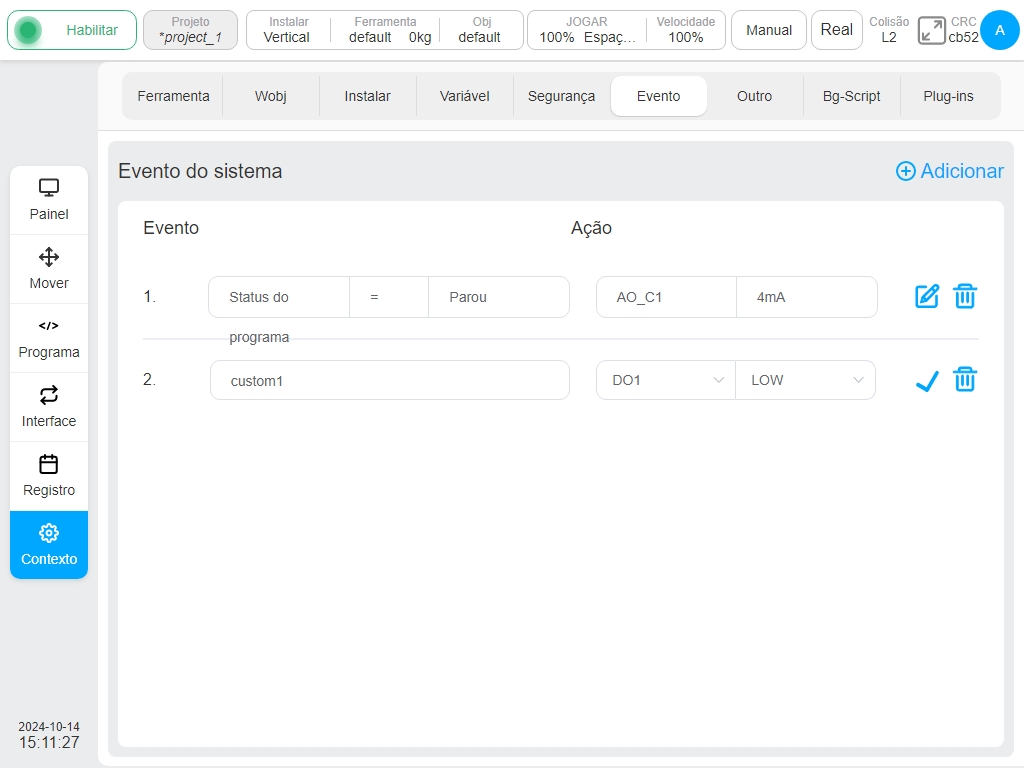Confirm event 2 with the checkmark icon

click(927, 380)
